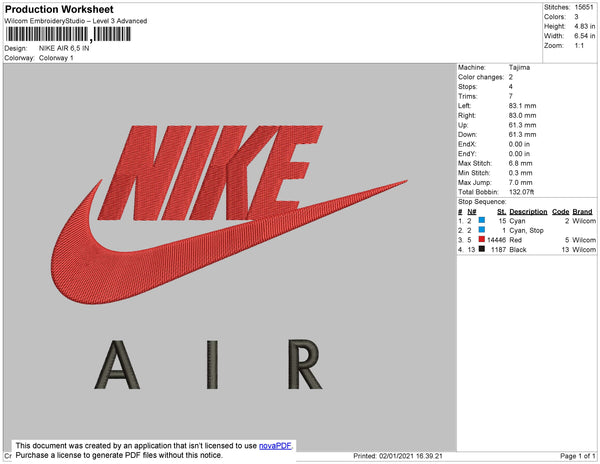The height and width of the screenshot is (464, 600).
Task: Select the Black color swatch in Stop Sequence
Action: click(482, 249)
